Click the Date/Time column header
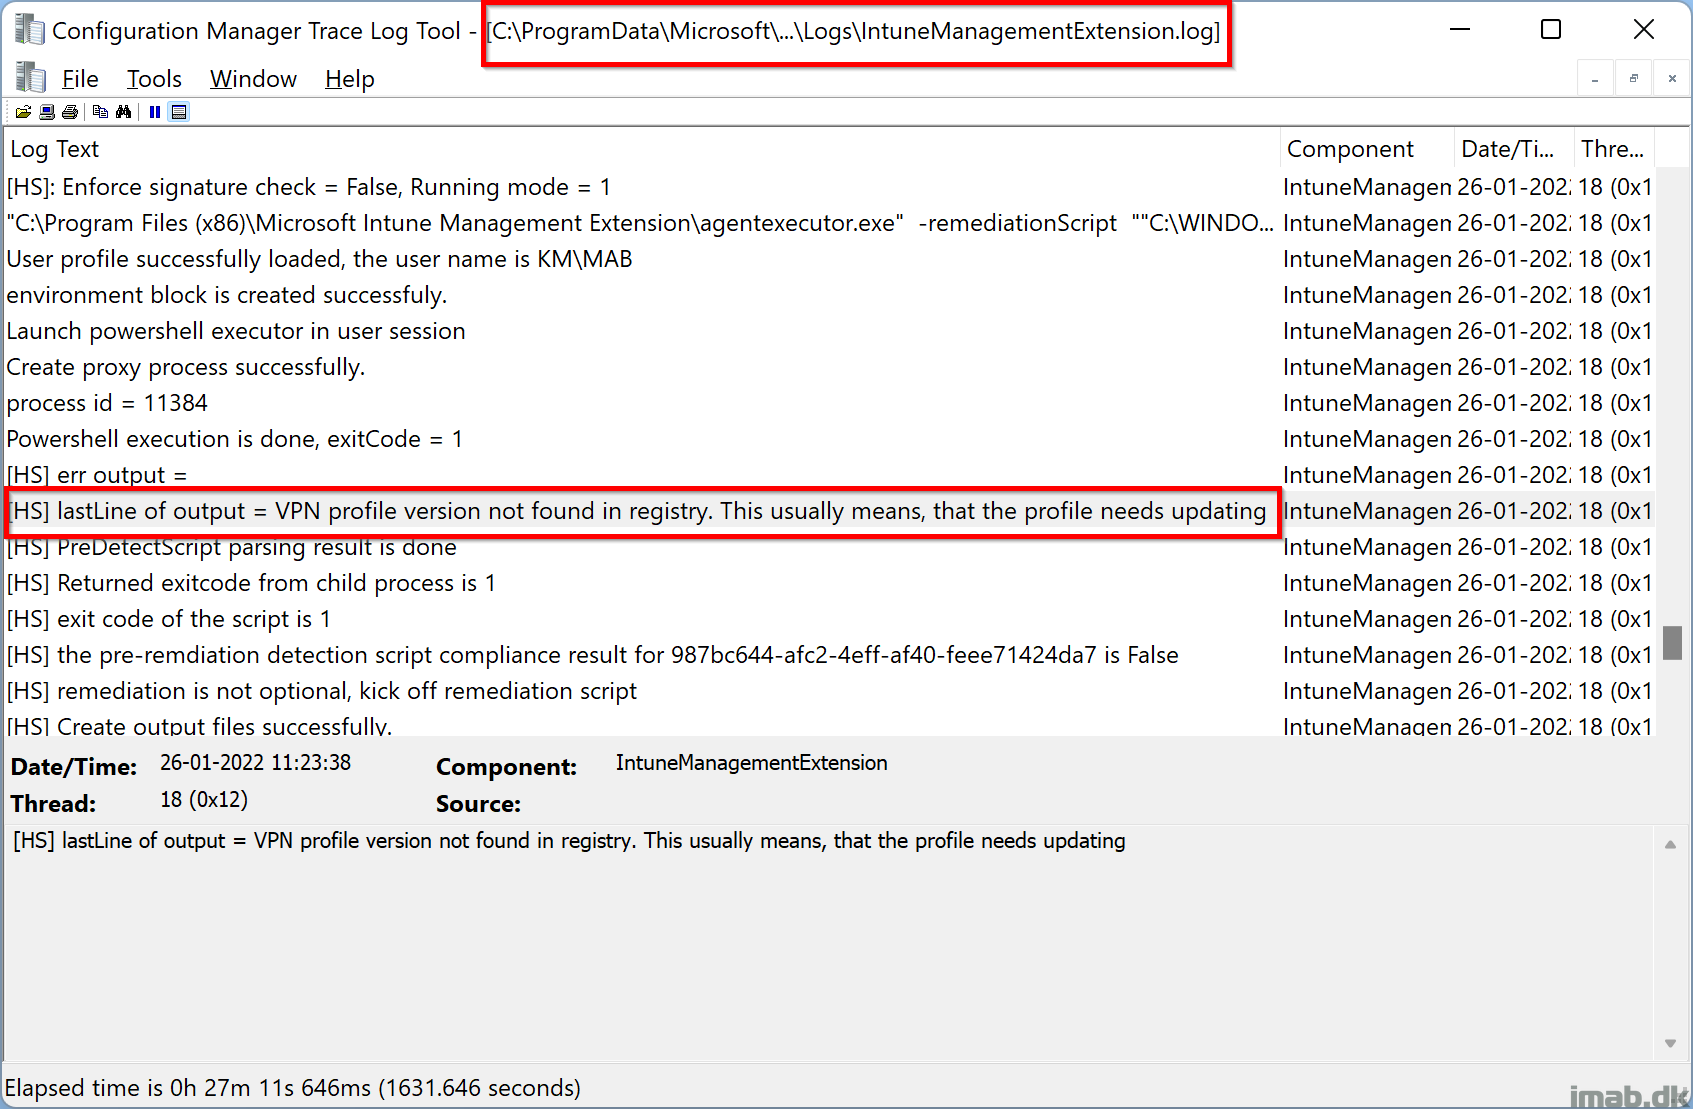 pos(1514,149)
